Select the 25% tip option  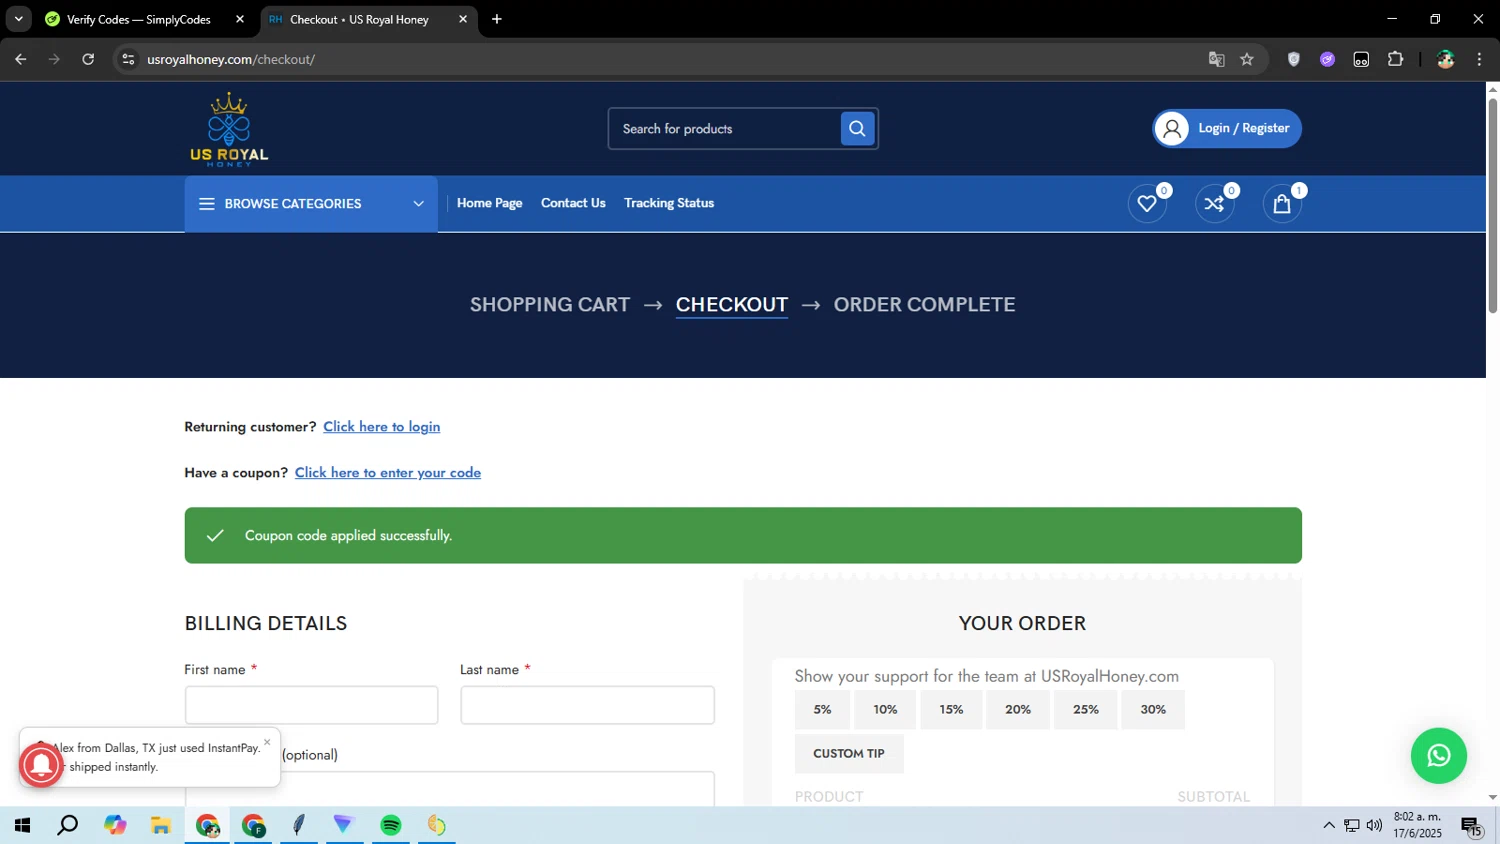(x=1085, y=710)
